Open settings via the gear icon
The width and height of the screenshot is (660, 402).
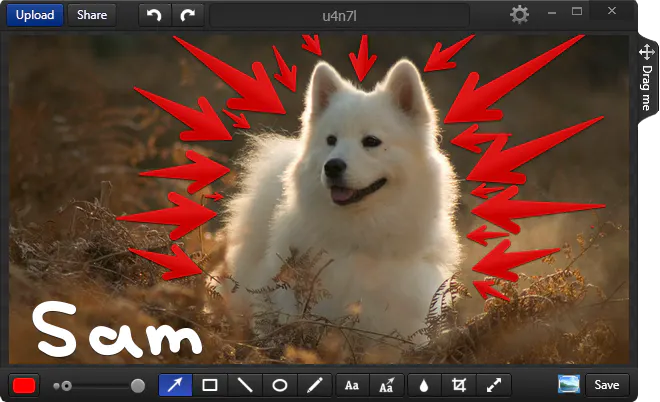[x=519, y=15]
